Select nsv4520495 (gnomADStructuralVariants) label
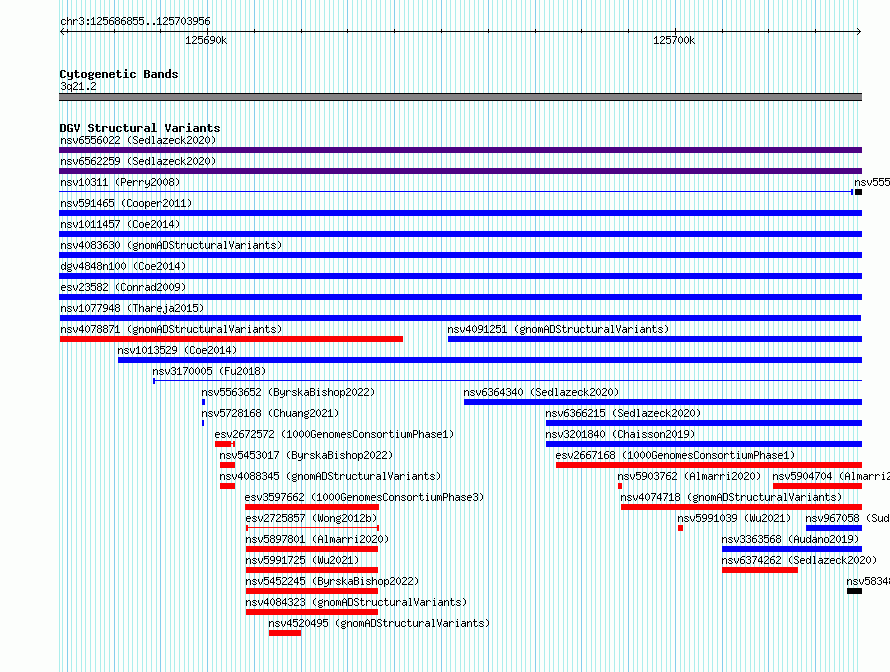 (x=379, y=623)
